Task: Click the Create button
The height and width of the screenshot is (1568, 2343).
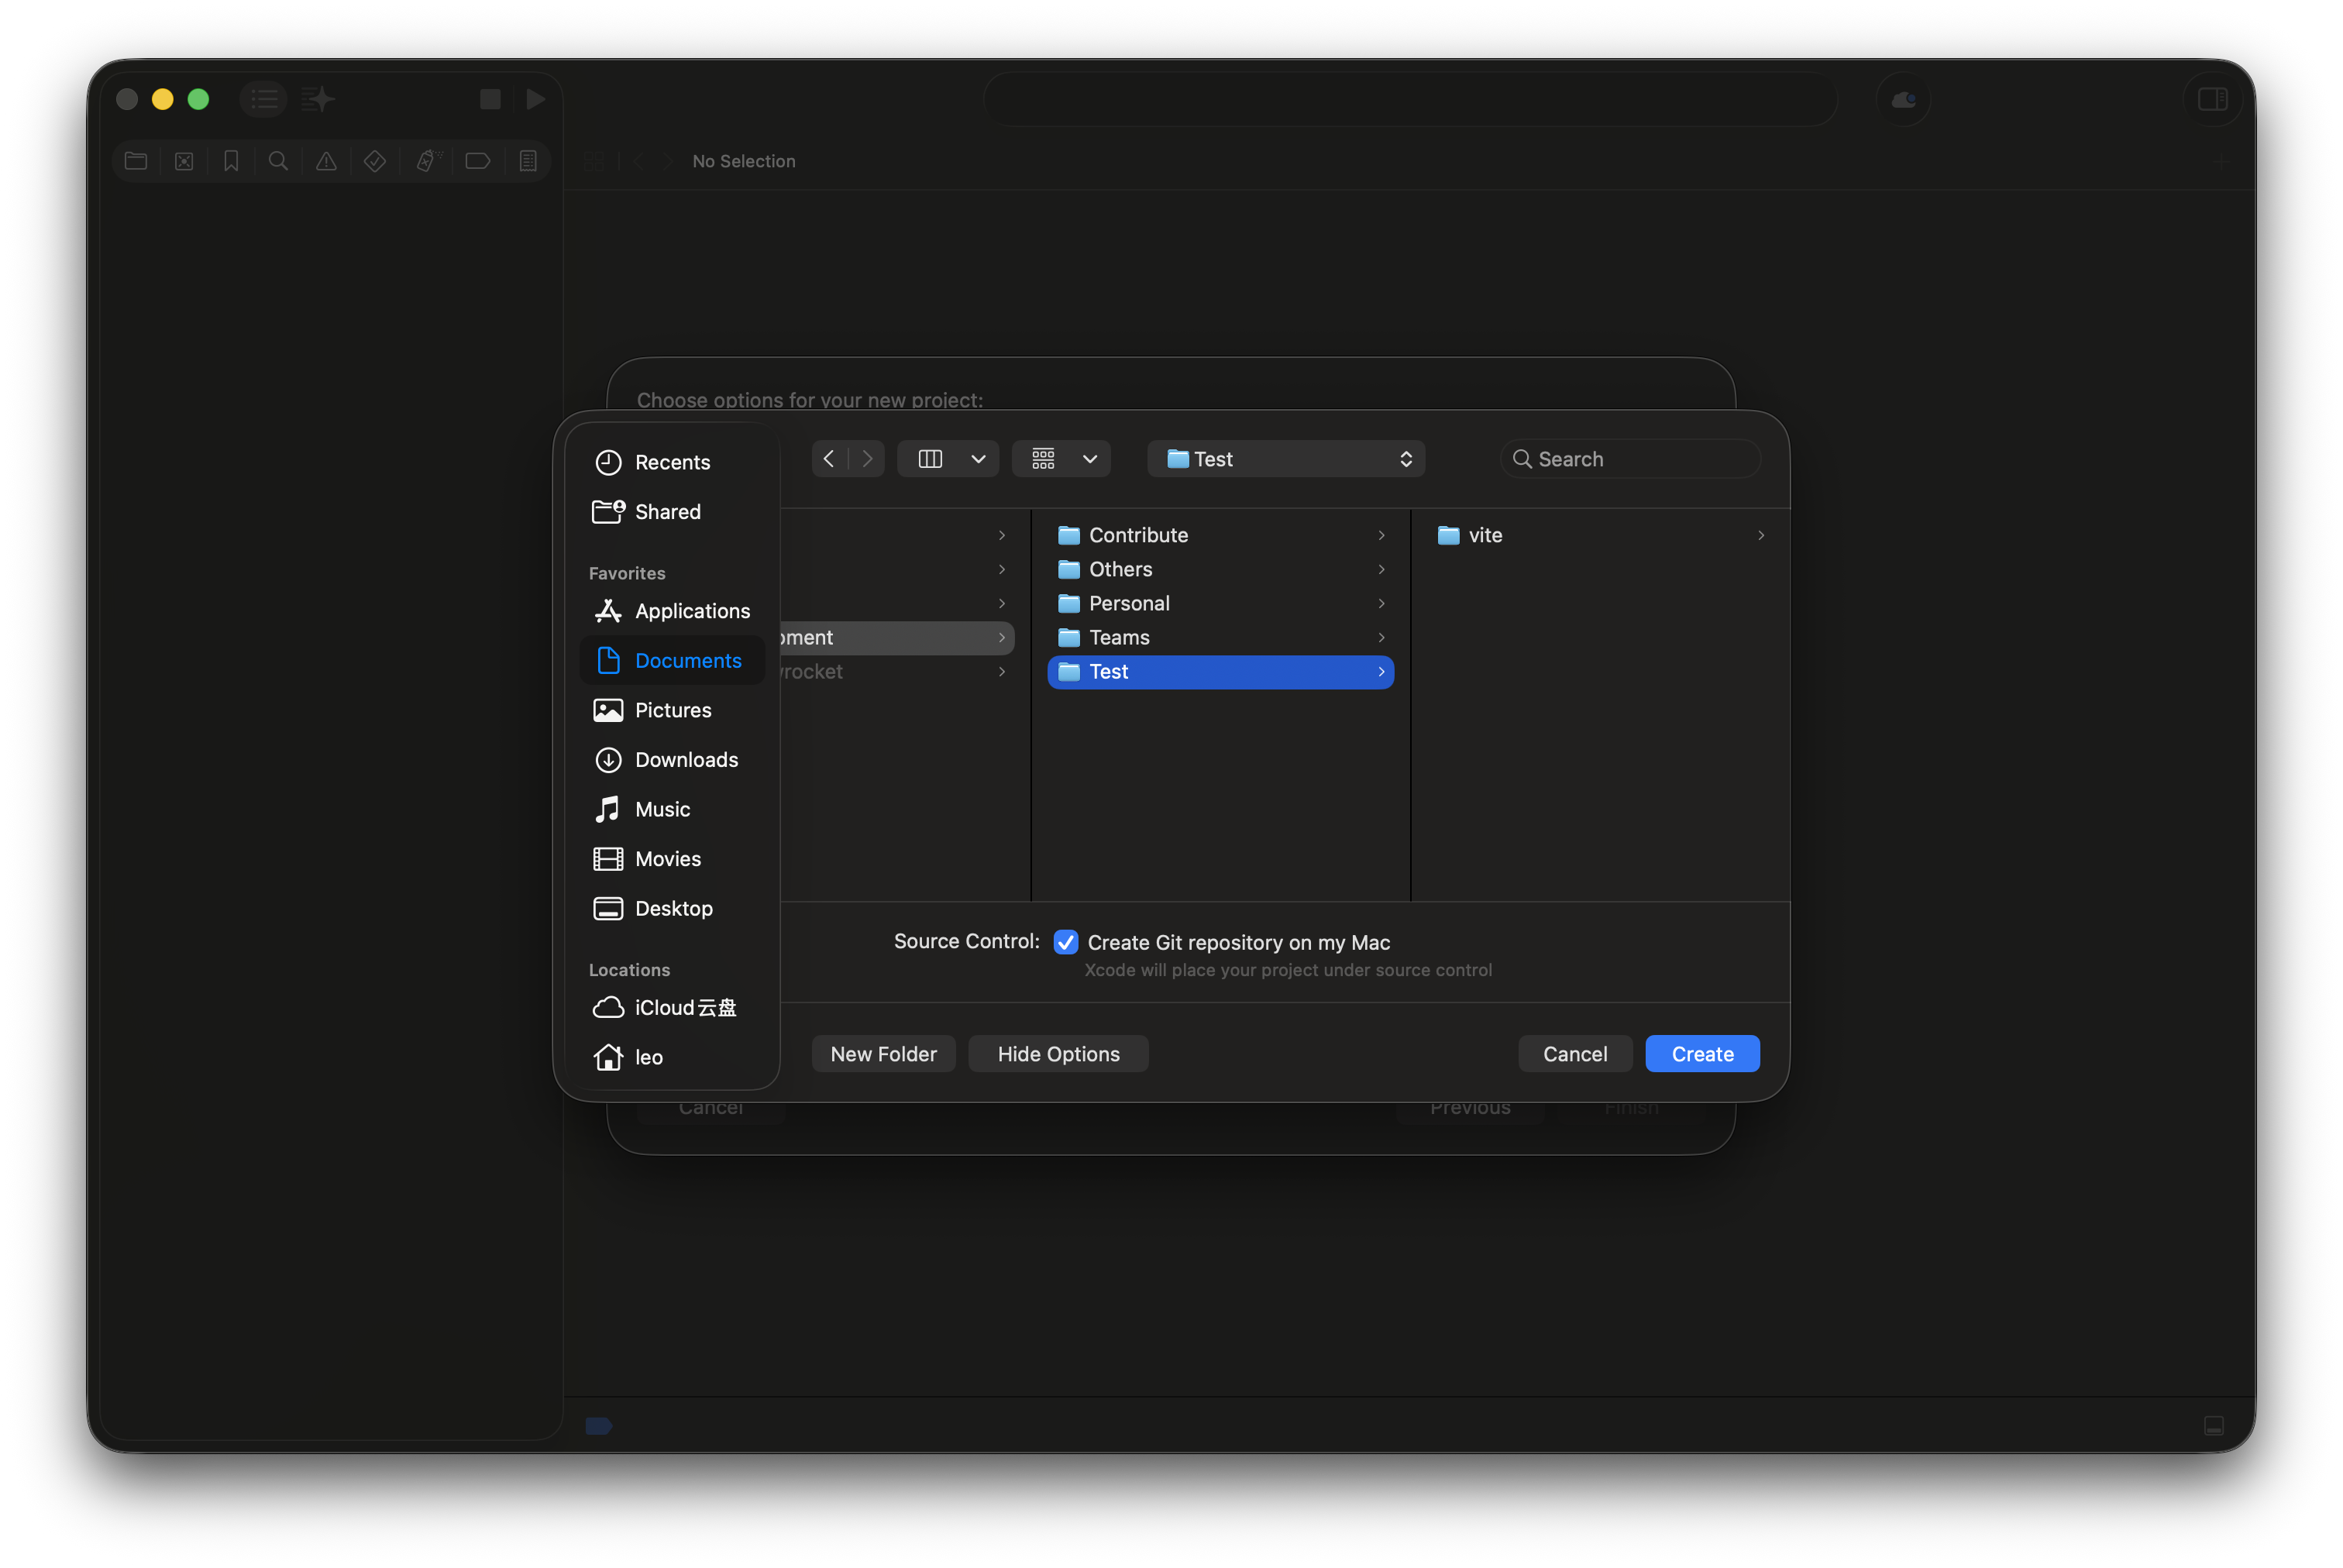Action: click(1702, 1053)
